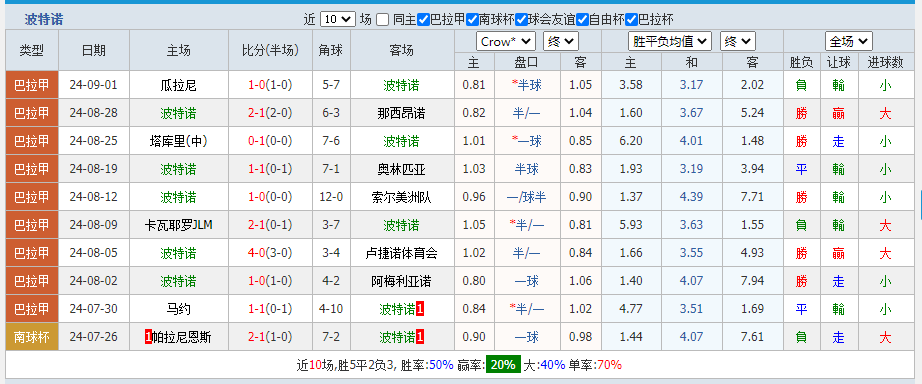This screenshot has width=922, height=384.
Task: Click draw odds 4.39
Action: click(x=692, y=197)
